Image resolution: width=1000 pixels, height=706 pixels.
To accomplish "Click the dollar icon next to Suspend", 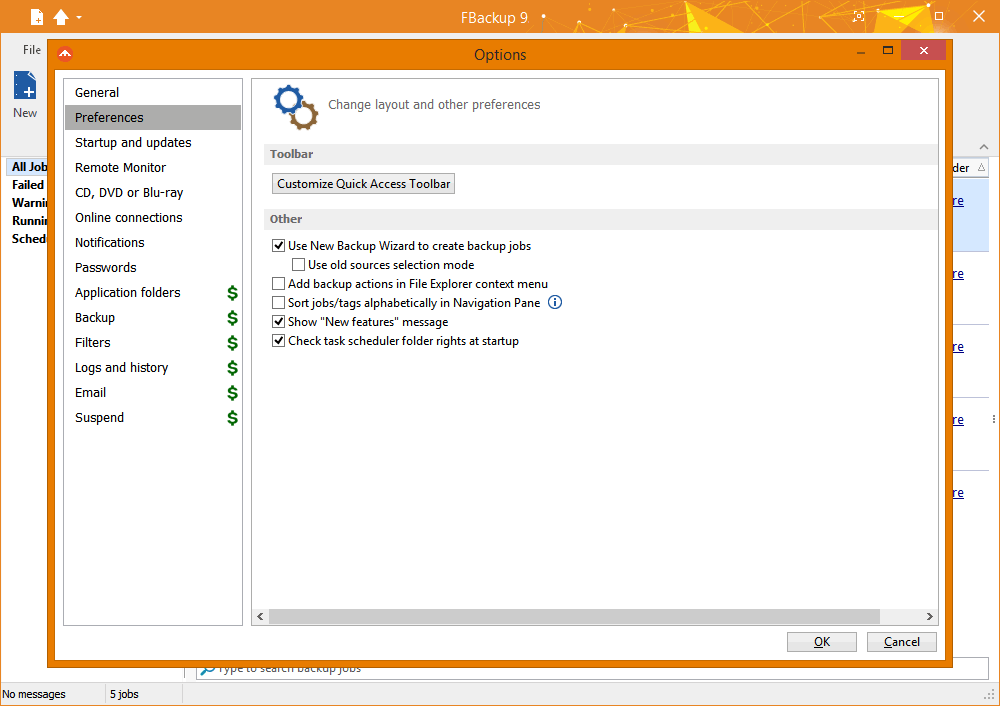I will coord(232,418).
